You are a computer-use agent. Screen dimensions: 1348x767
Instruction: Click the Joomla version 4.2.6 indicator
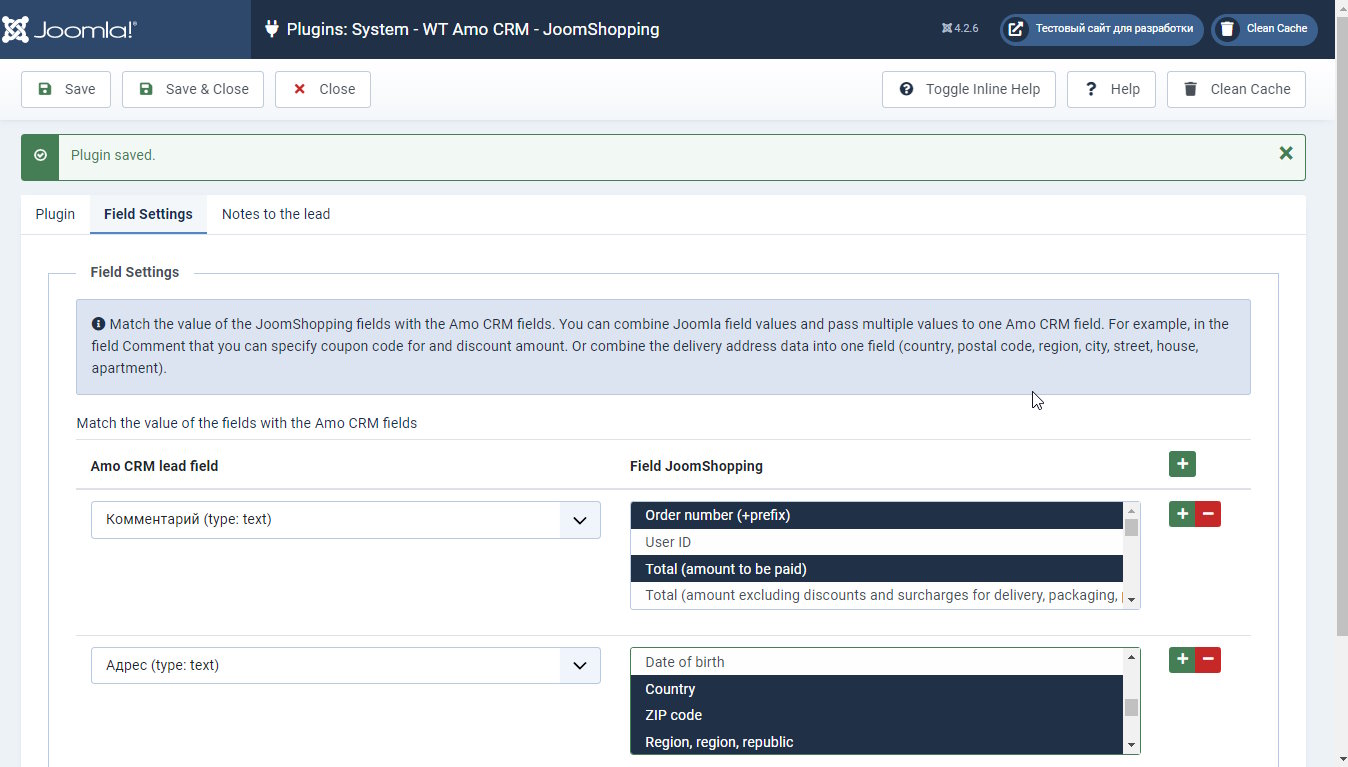(x=960, y=29)
